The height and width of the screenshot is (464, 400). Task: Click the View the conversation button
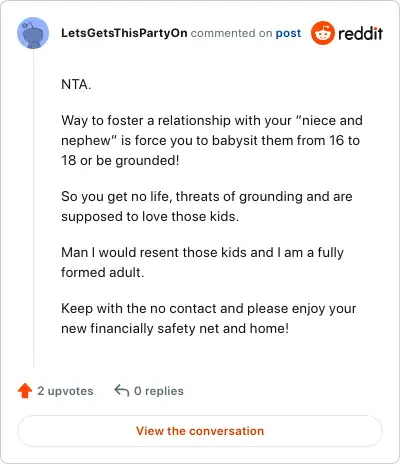coord(200,431)
